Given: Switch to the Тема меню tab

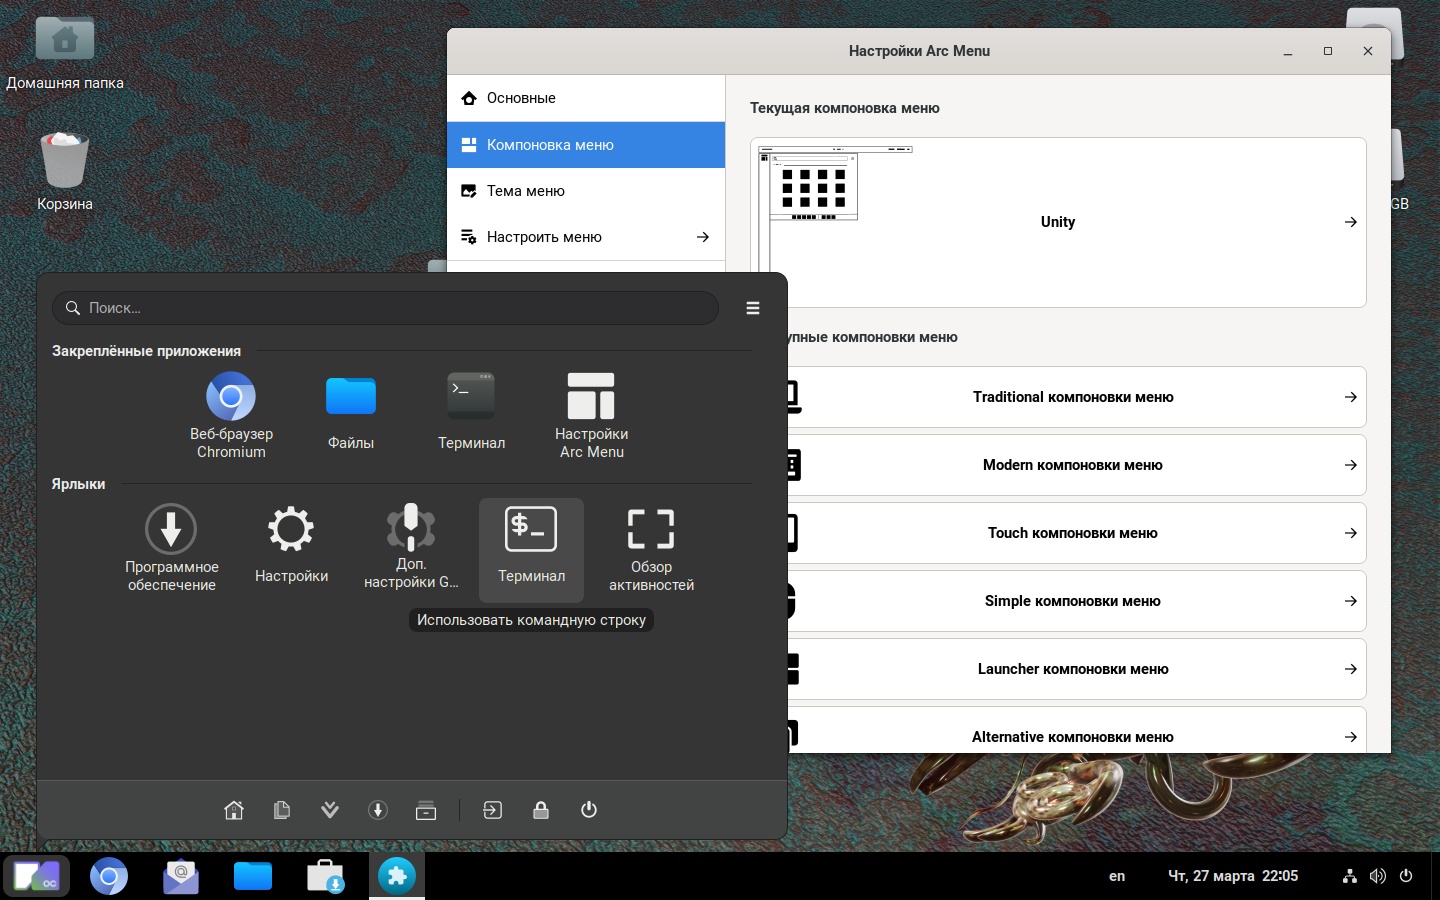Looking at the screenshot, I should coord(586,191).
